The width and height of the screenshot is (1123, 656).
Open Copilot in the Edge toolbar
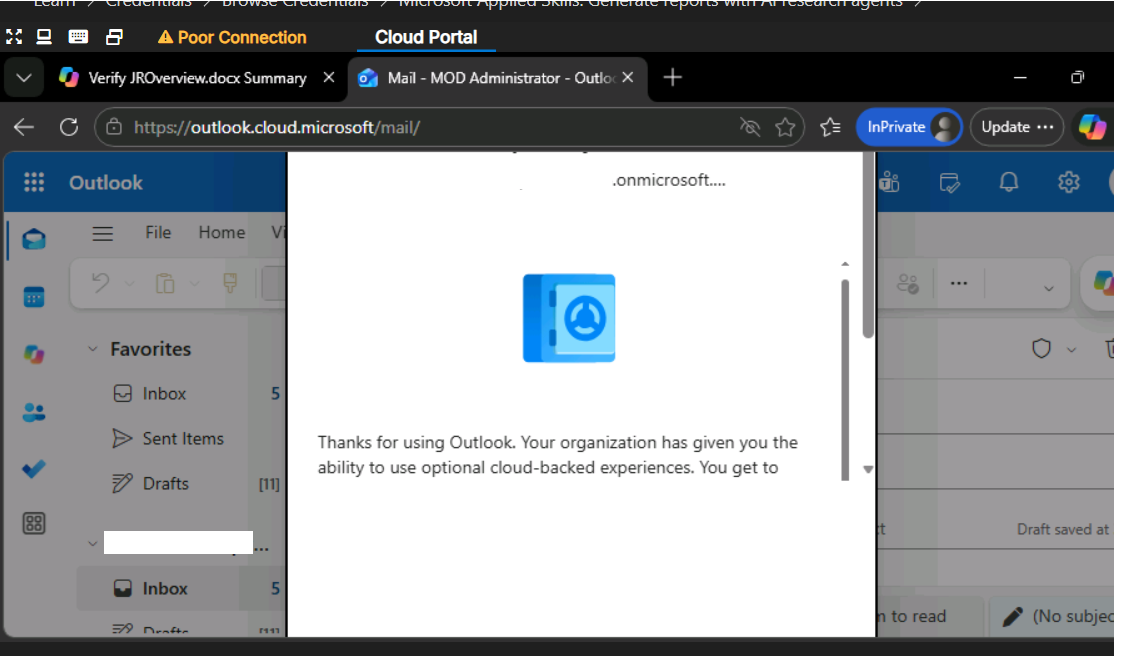tap(1092, 127)
